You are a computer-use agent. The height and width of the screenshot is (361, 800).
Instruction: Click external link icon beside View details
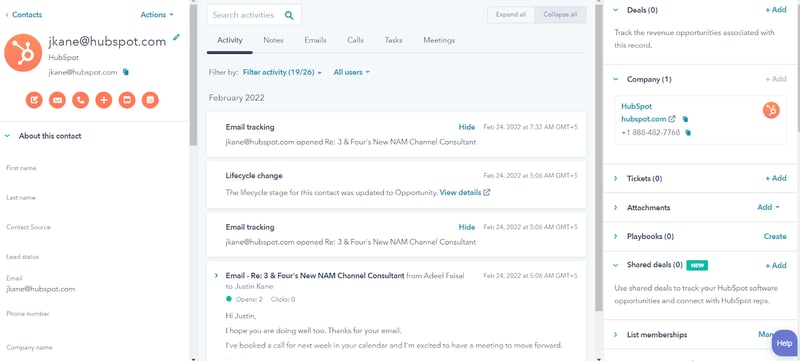point(487,193)
